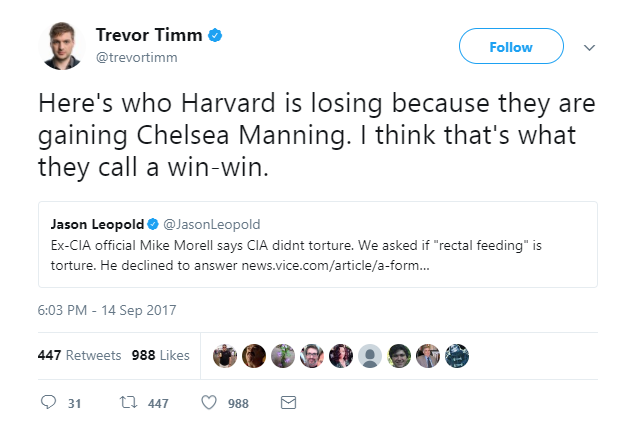
Task: Open Trevor Timm's profile photo
Action: tap(62, 46)
